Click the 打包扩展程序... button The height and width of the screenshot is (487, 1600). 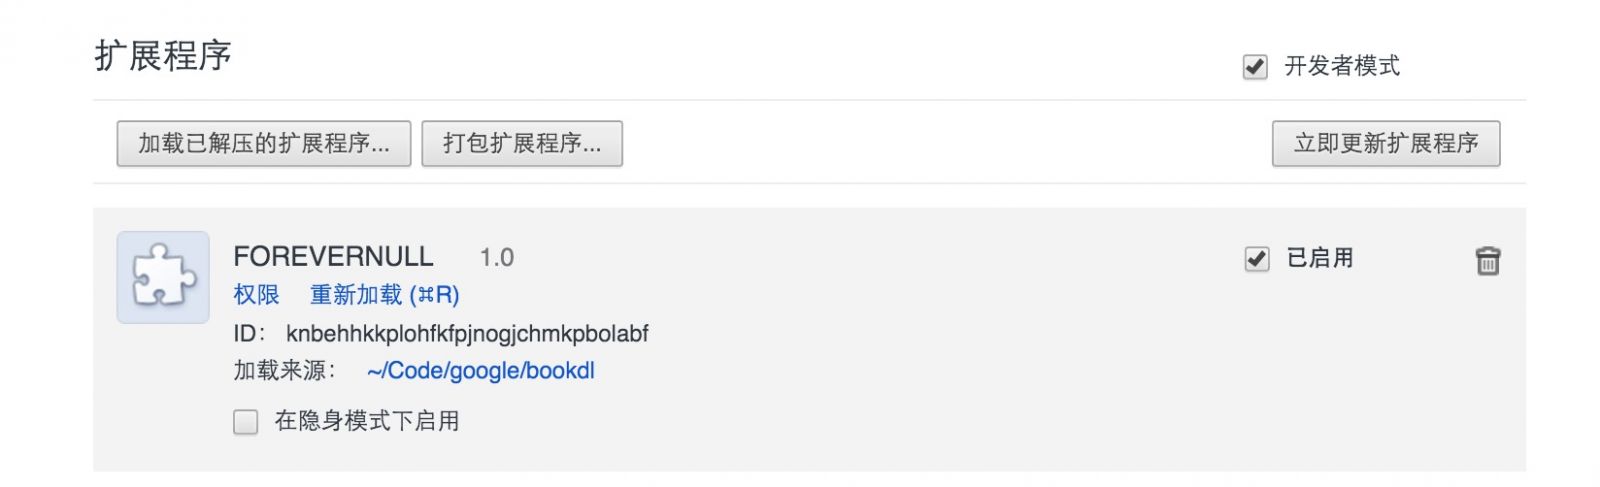[522, 144]
